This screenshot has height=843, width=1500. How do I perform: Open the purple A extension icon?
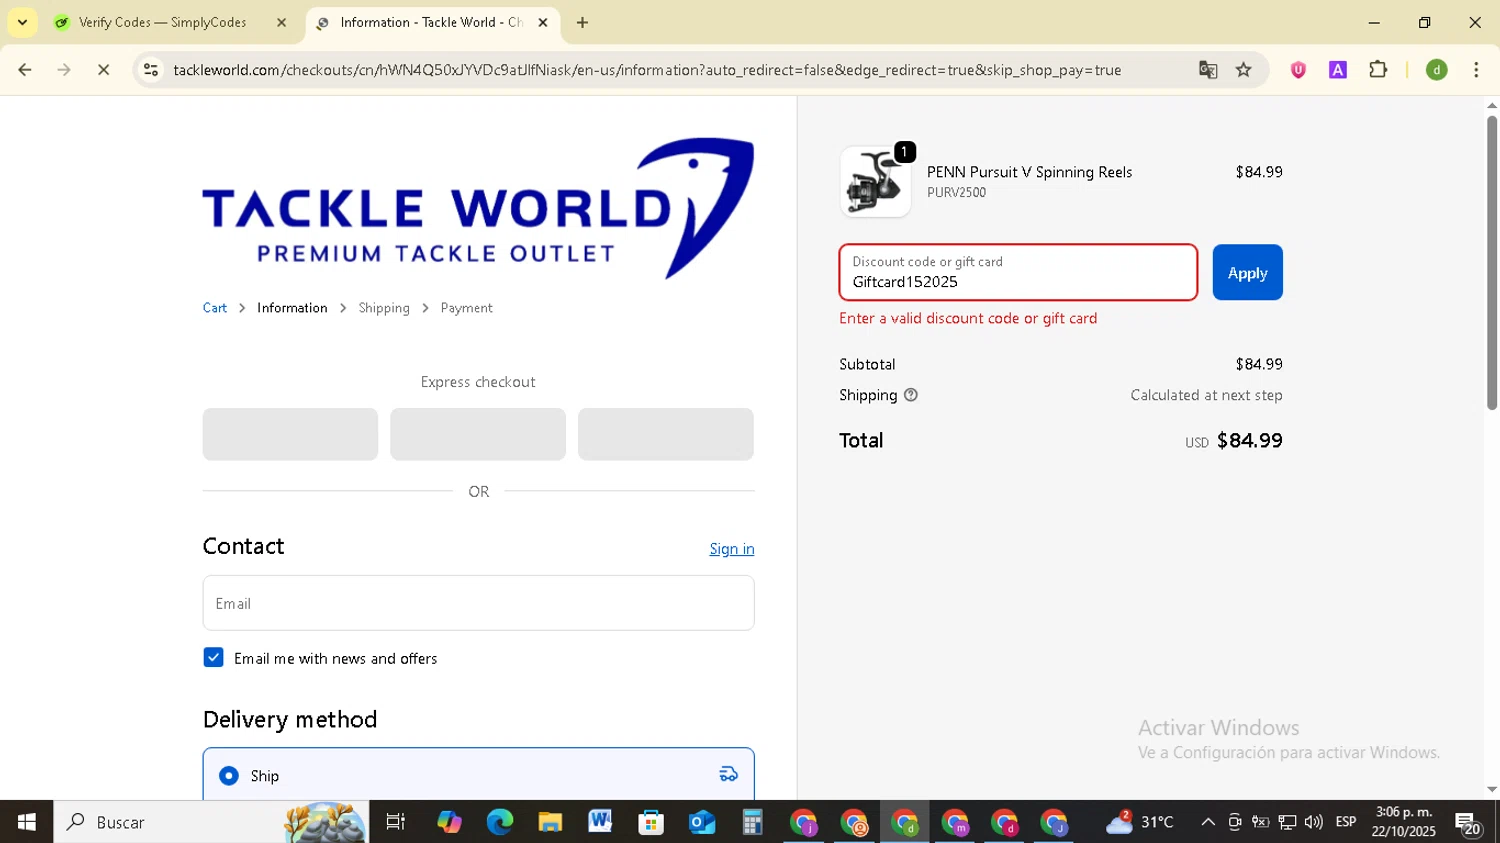1338,70
